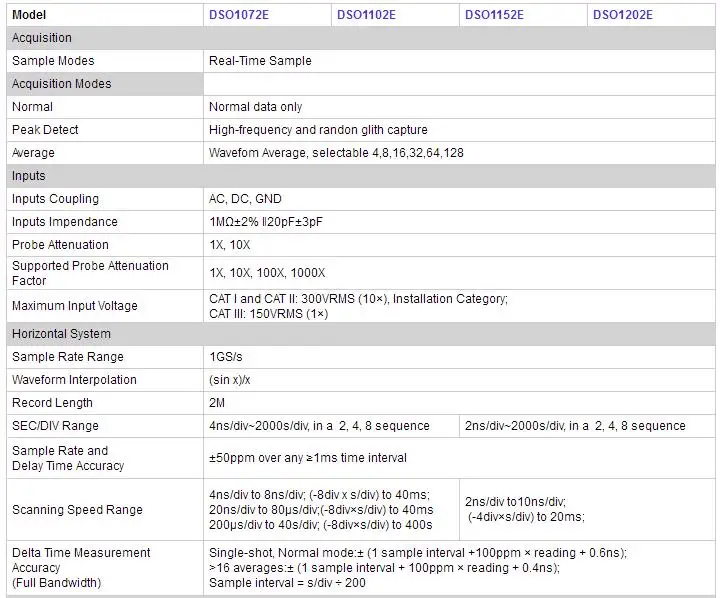Viewport: 720px width, 598px height.
Task: Click the '1X, 10X' value cell
Action: coord(459,245)
